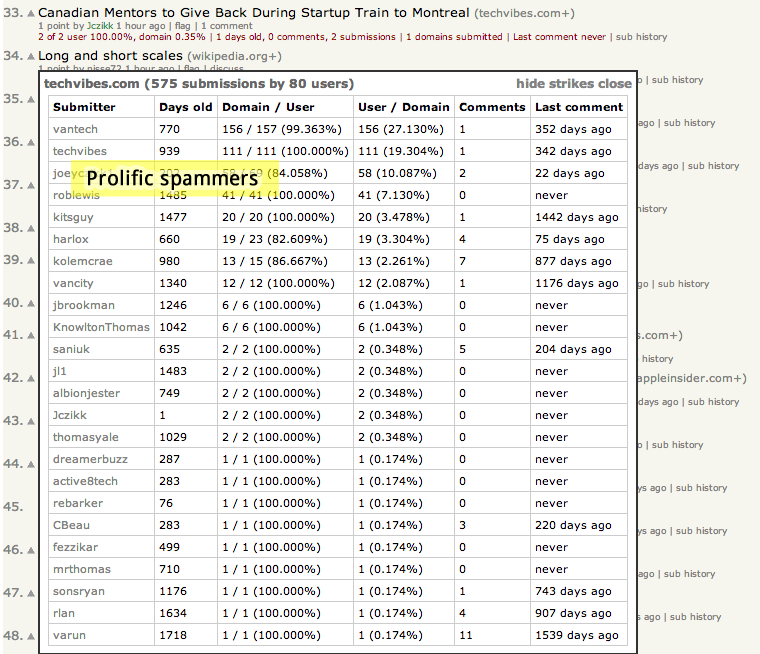The image size is (760, 654).
Task: Upvote story number 33 arrow
Action: click(31, 14)
